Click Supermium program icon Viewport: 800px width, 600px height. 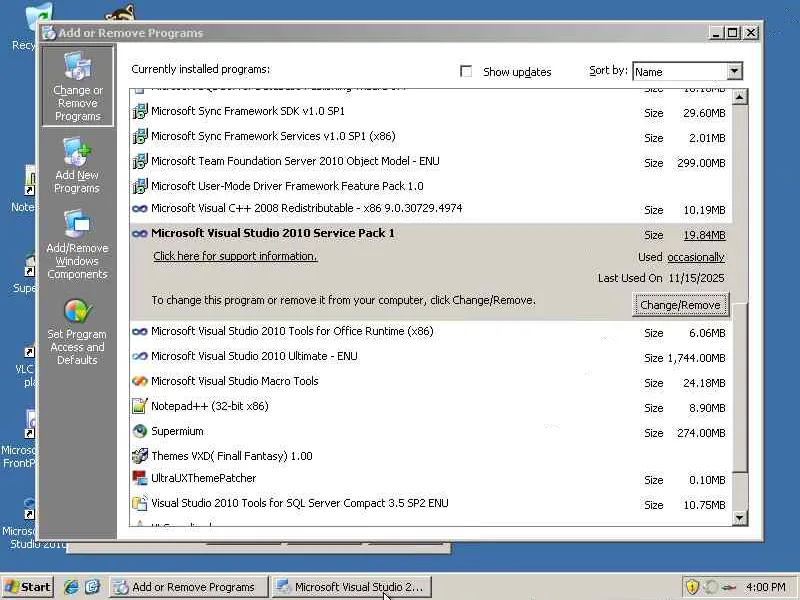point(140,432)
